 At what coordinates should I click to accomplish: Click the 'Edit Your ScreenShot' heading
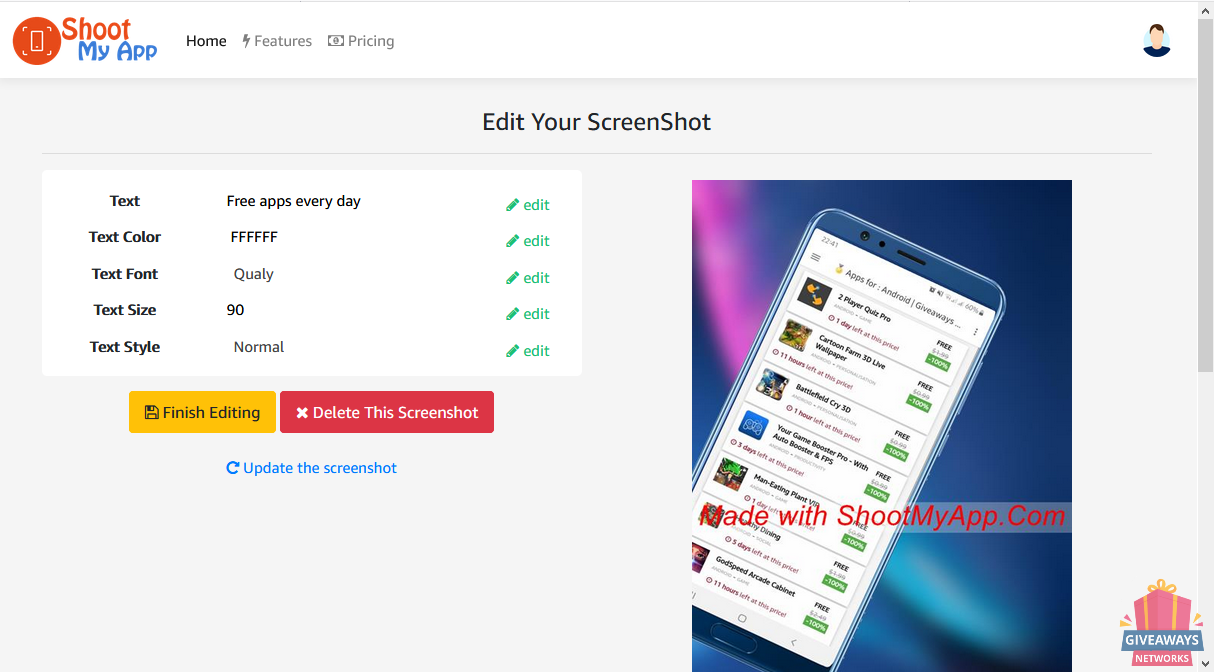click(597, 122)
